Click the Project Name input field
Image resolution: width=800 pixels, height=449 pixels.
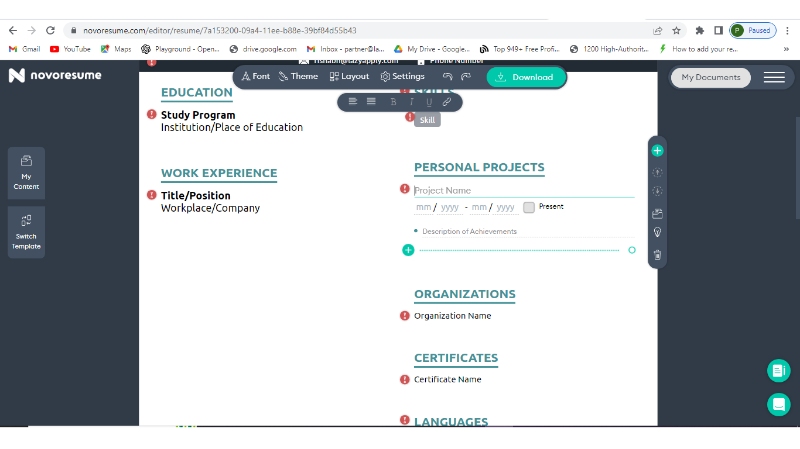520,190
